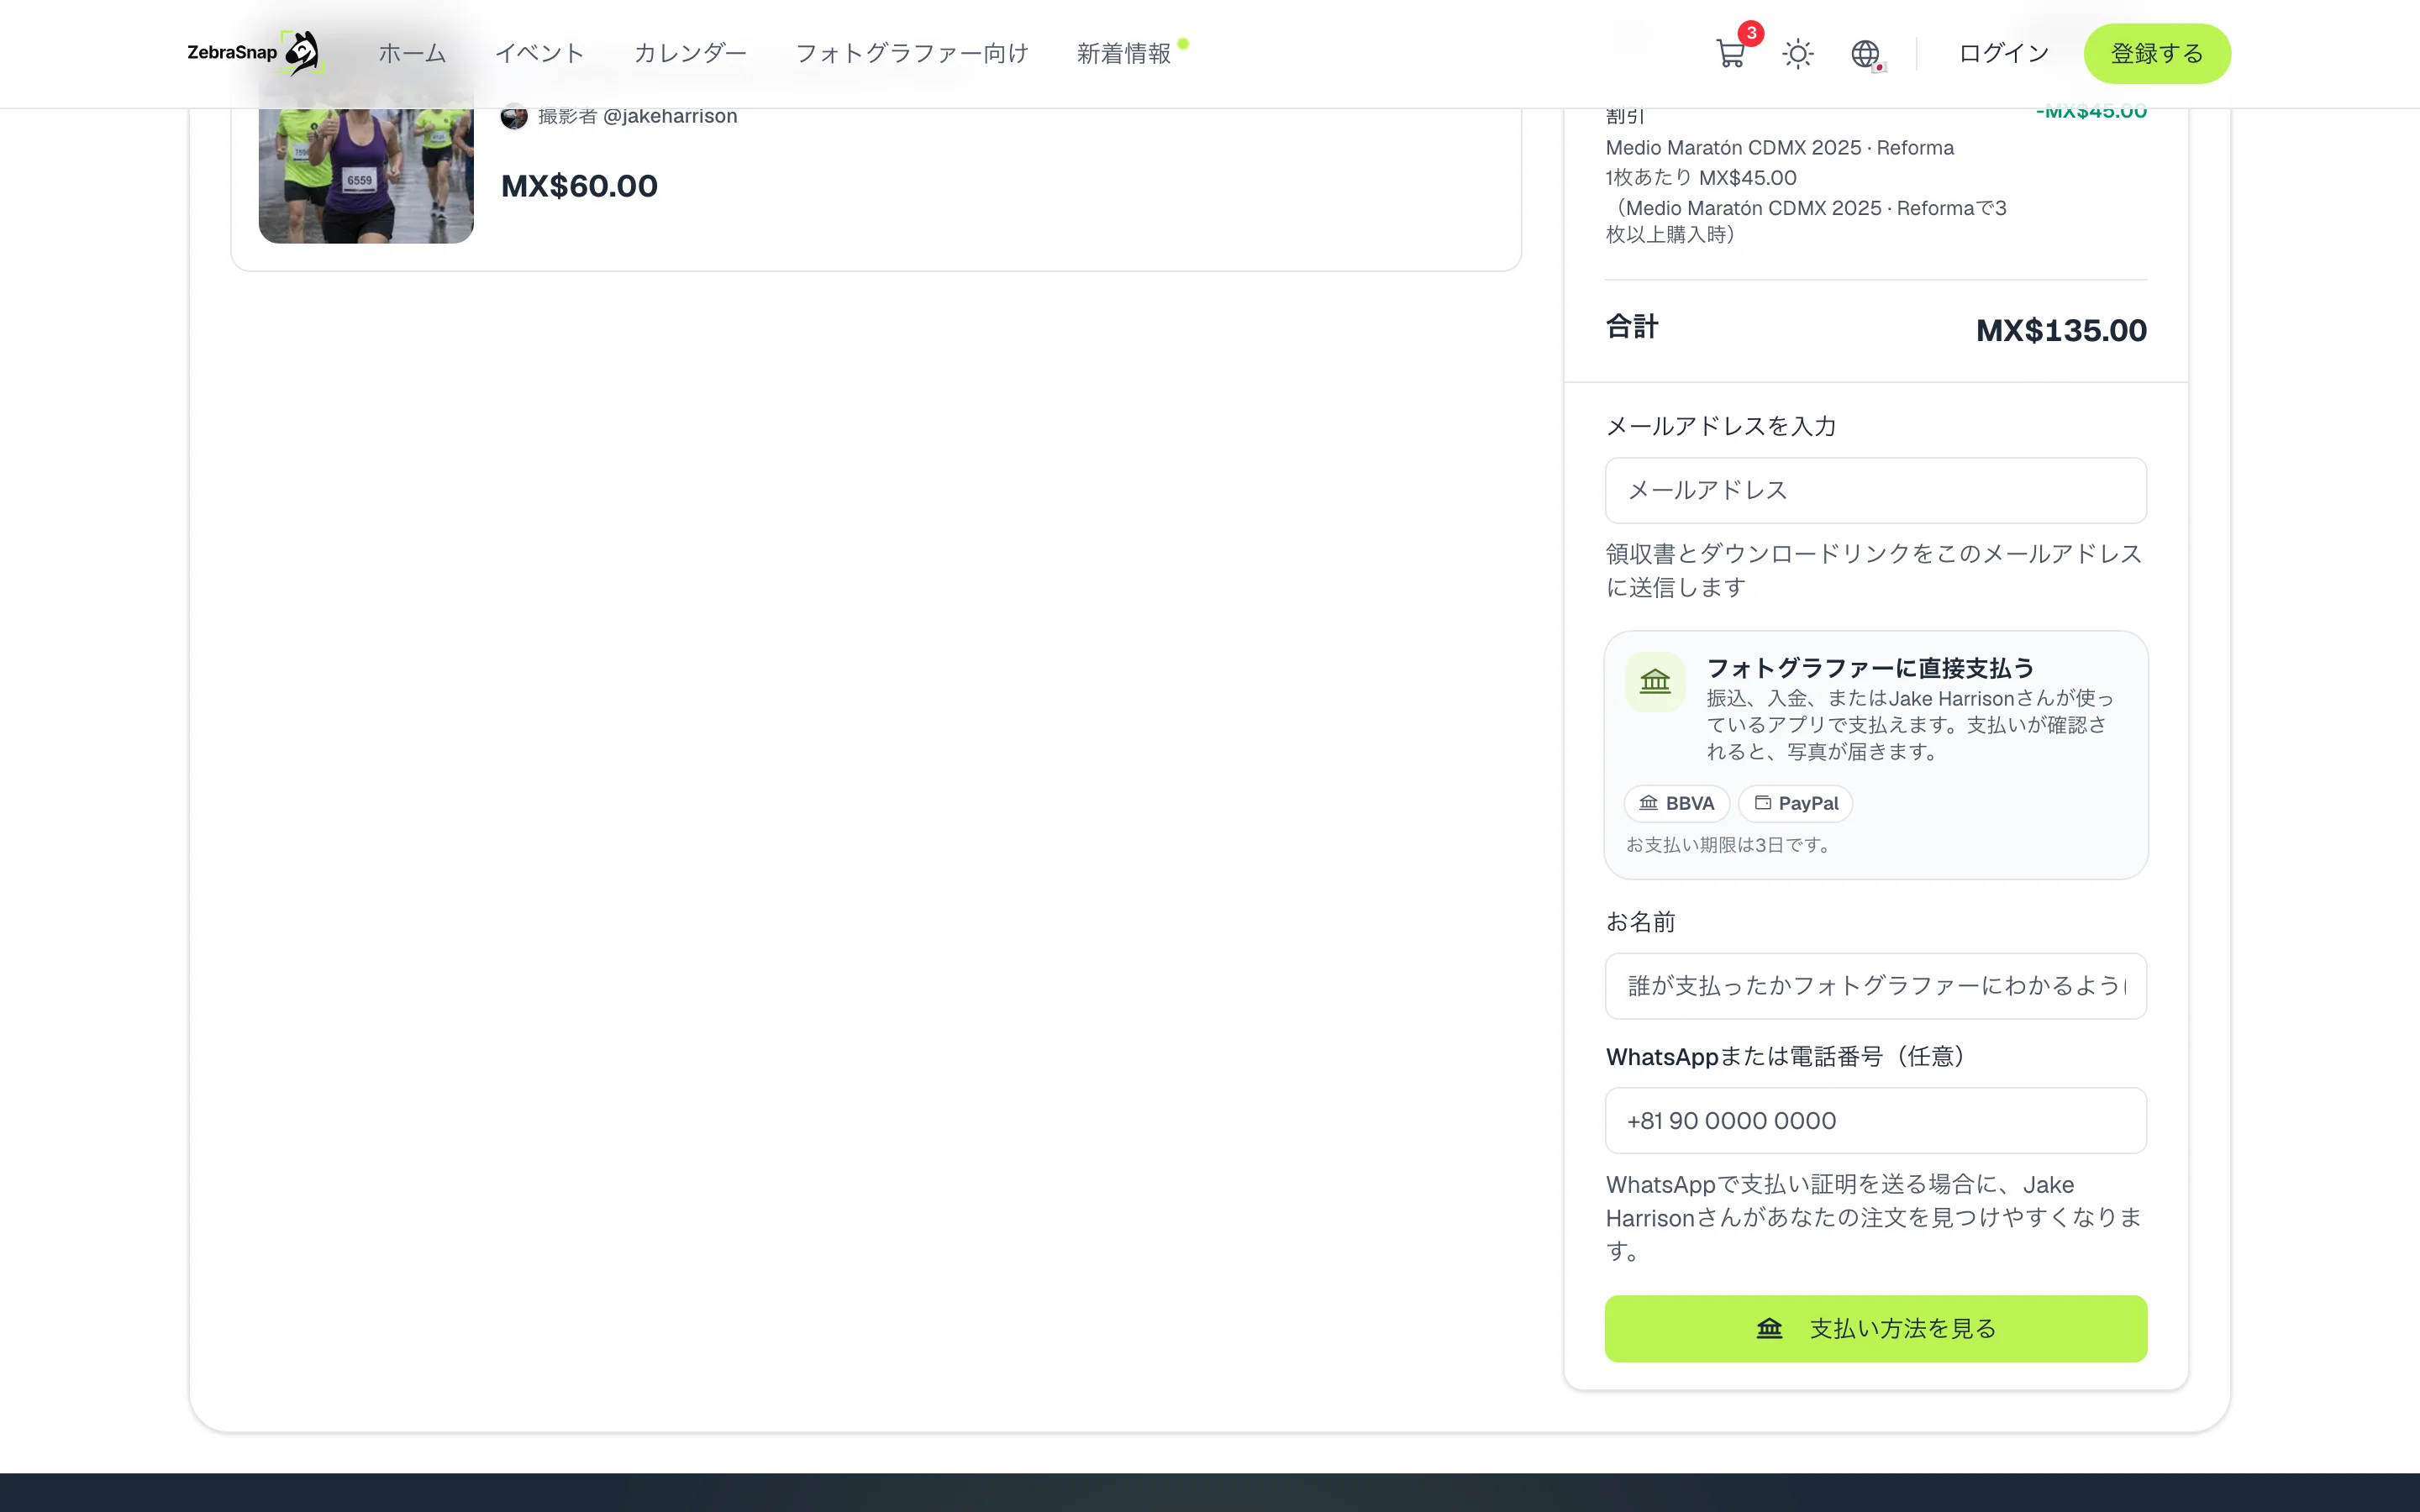
Task: Open the @jakeharrison photographer link
Action: (670, 116)
